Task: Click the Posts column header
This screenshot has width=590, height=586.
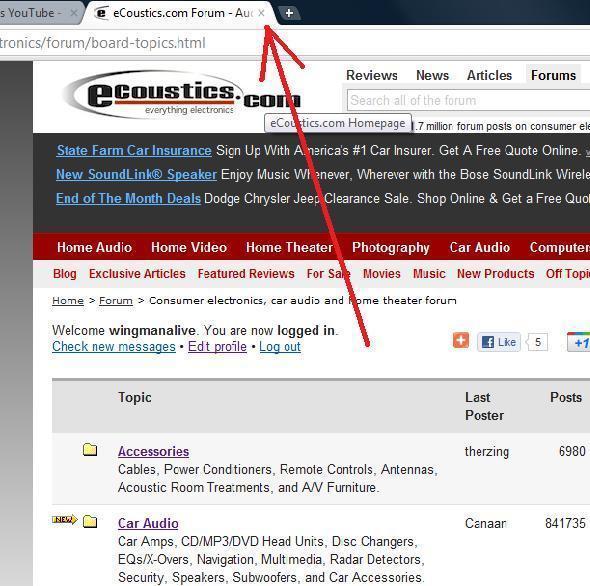Action: 566,397
